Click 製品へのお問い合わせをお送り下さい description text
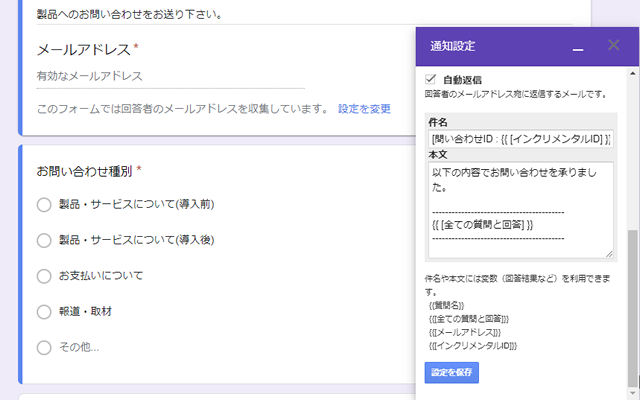640x400 pixels. click(130, 14)
